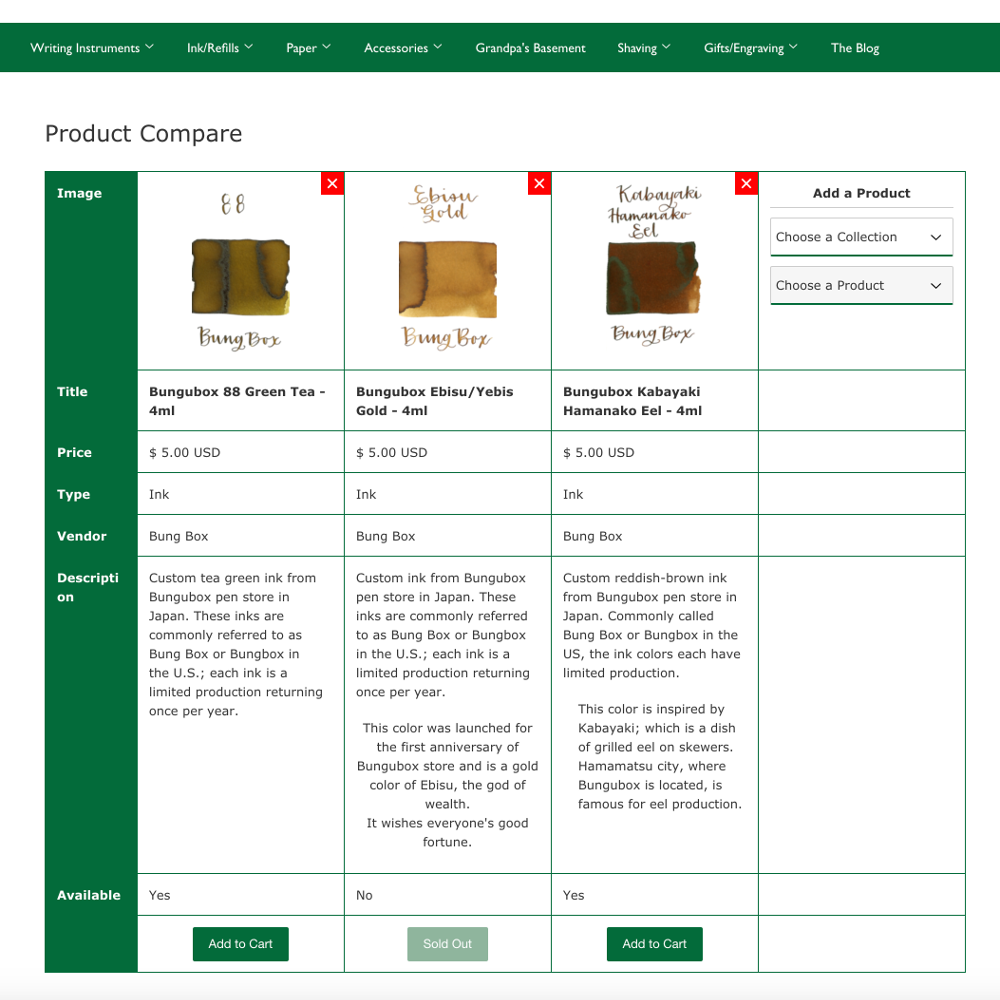The image size is (1000, 1000).
Task: Expand the Gifts/Engraving menu
Action: 751,48
